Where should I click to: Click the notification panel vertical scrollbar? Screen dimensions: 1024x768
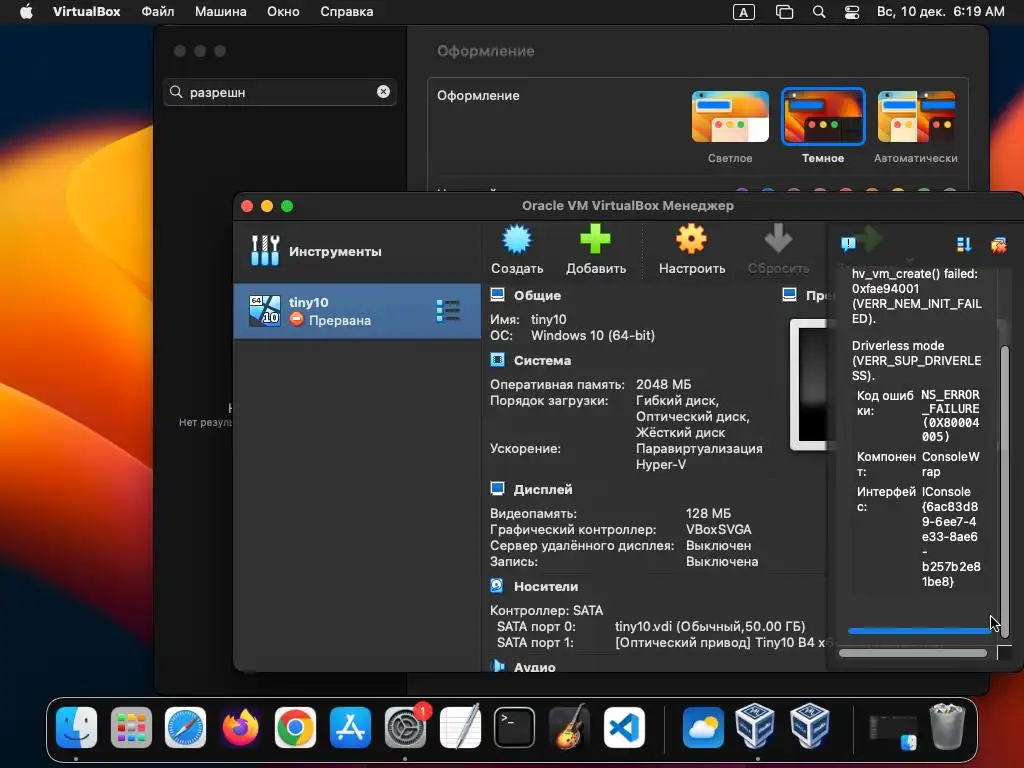tap(1005, 491)
